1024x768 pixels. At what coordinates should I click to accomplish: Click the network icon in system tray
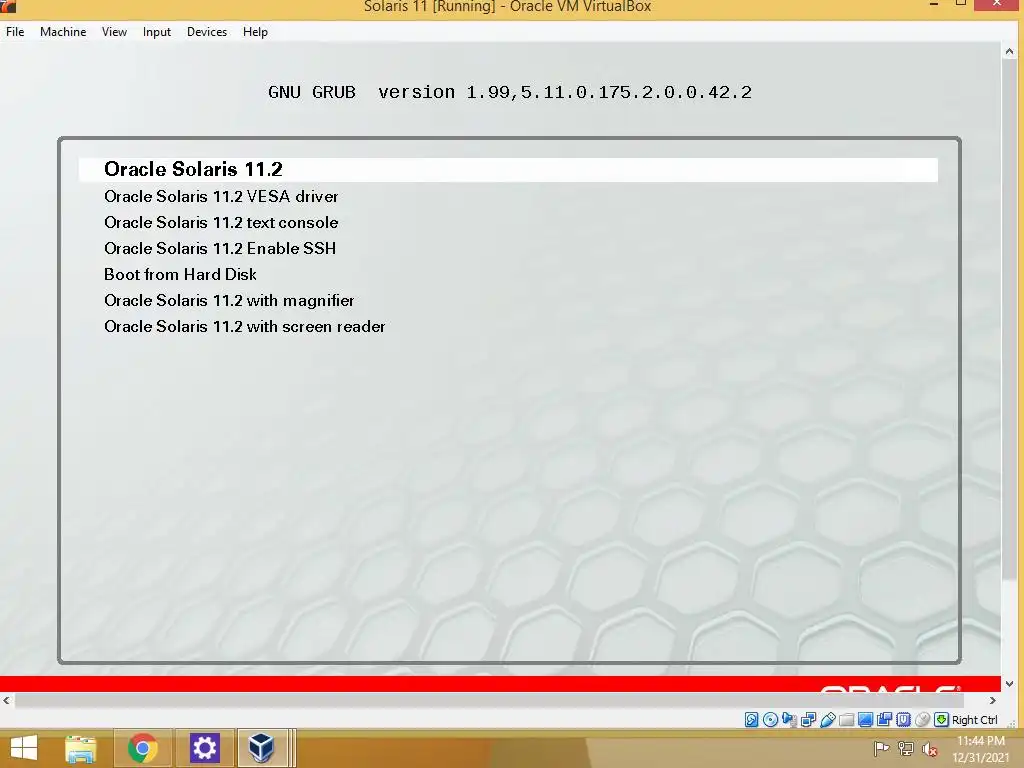pyautogui.click(x=906, y=749)
